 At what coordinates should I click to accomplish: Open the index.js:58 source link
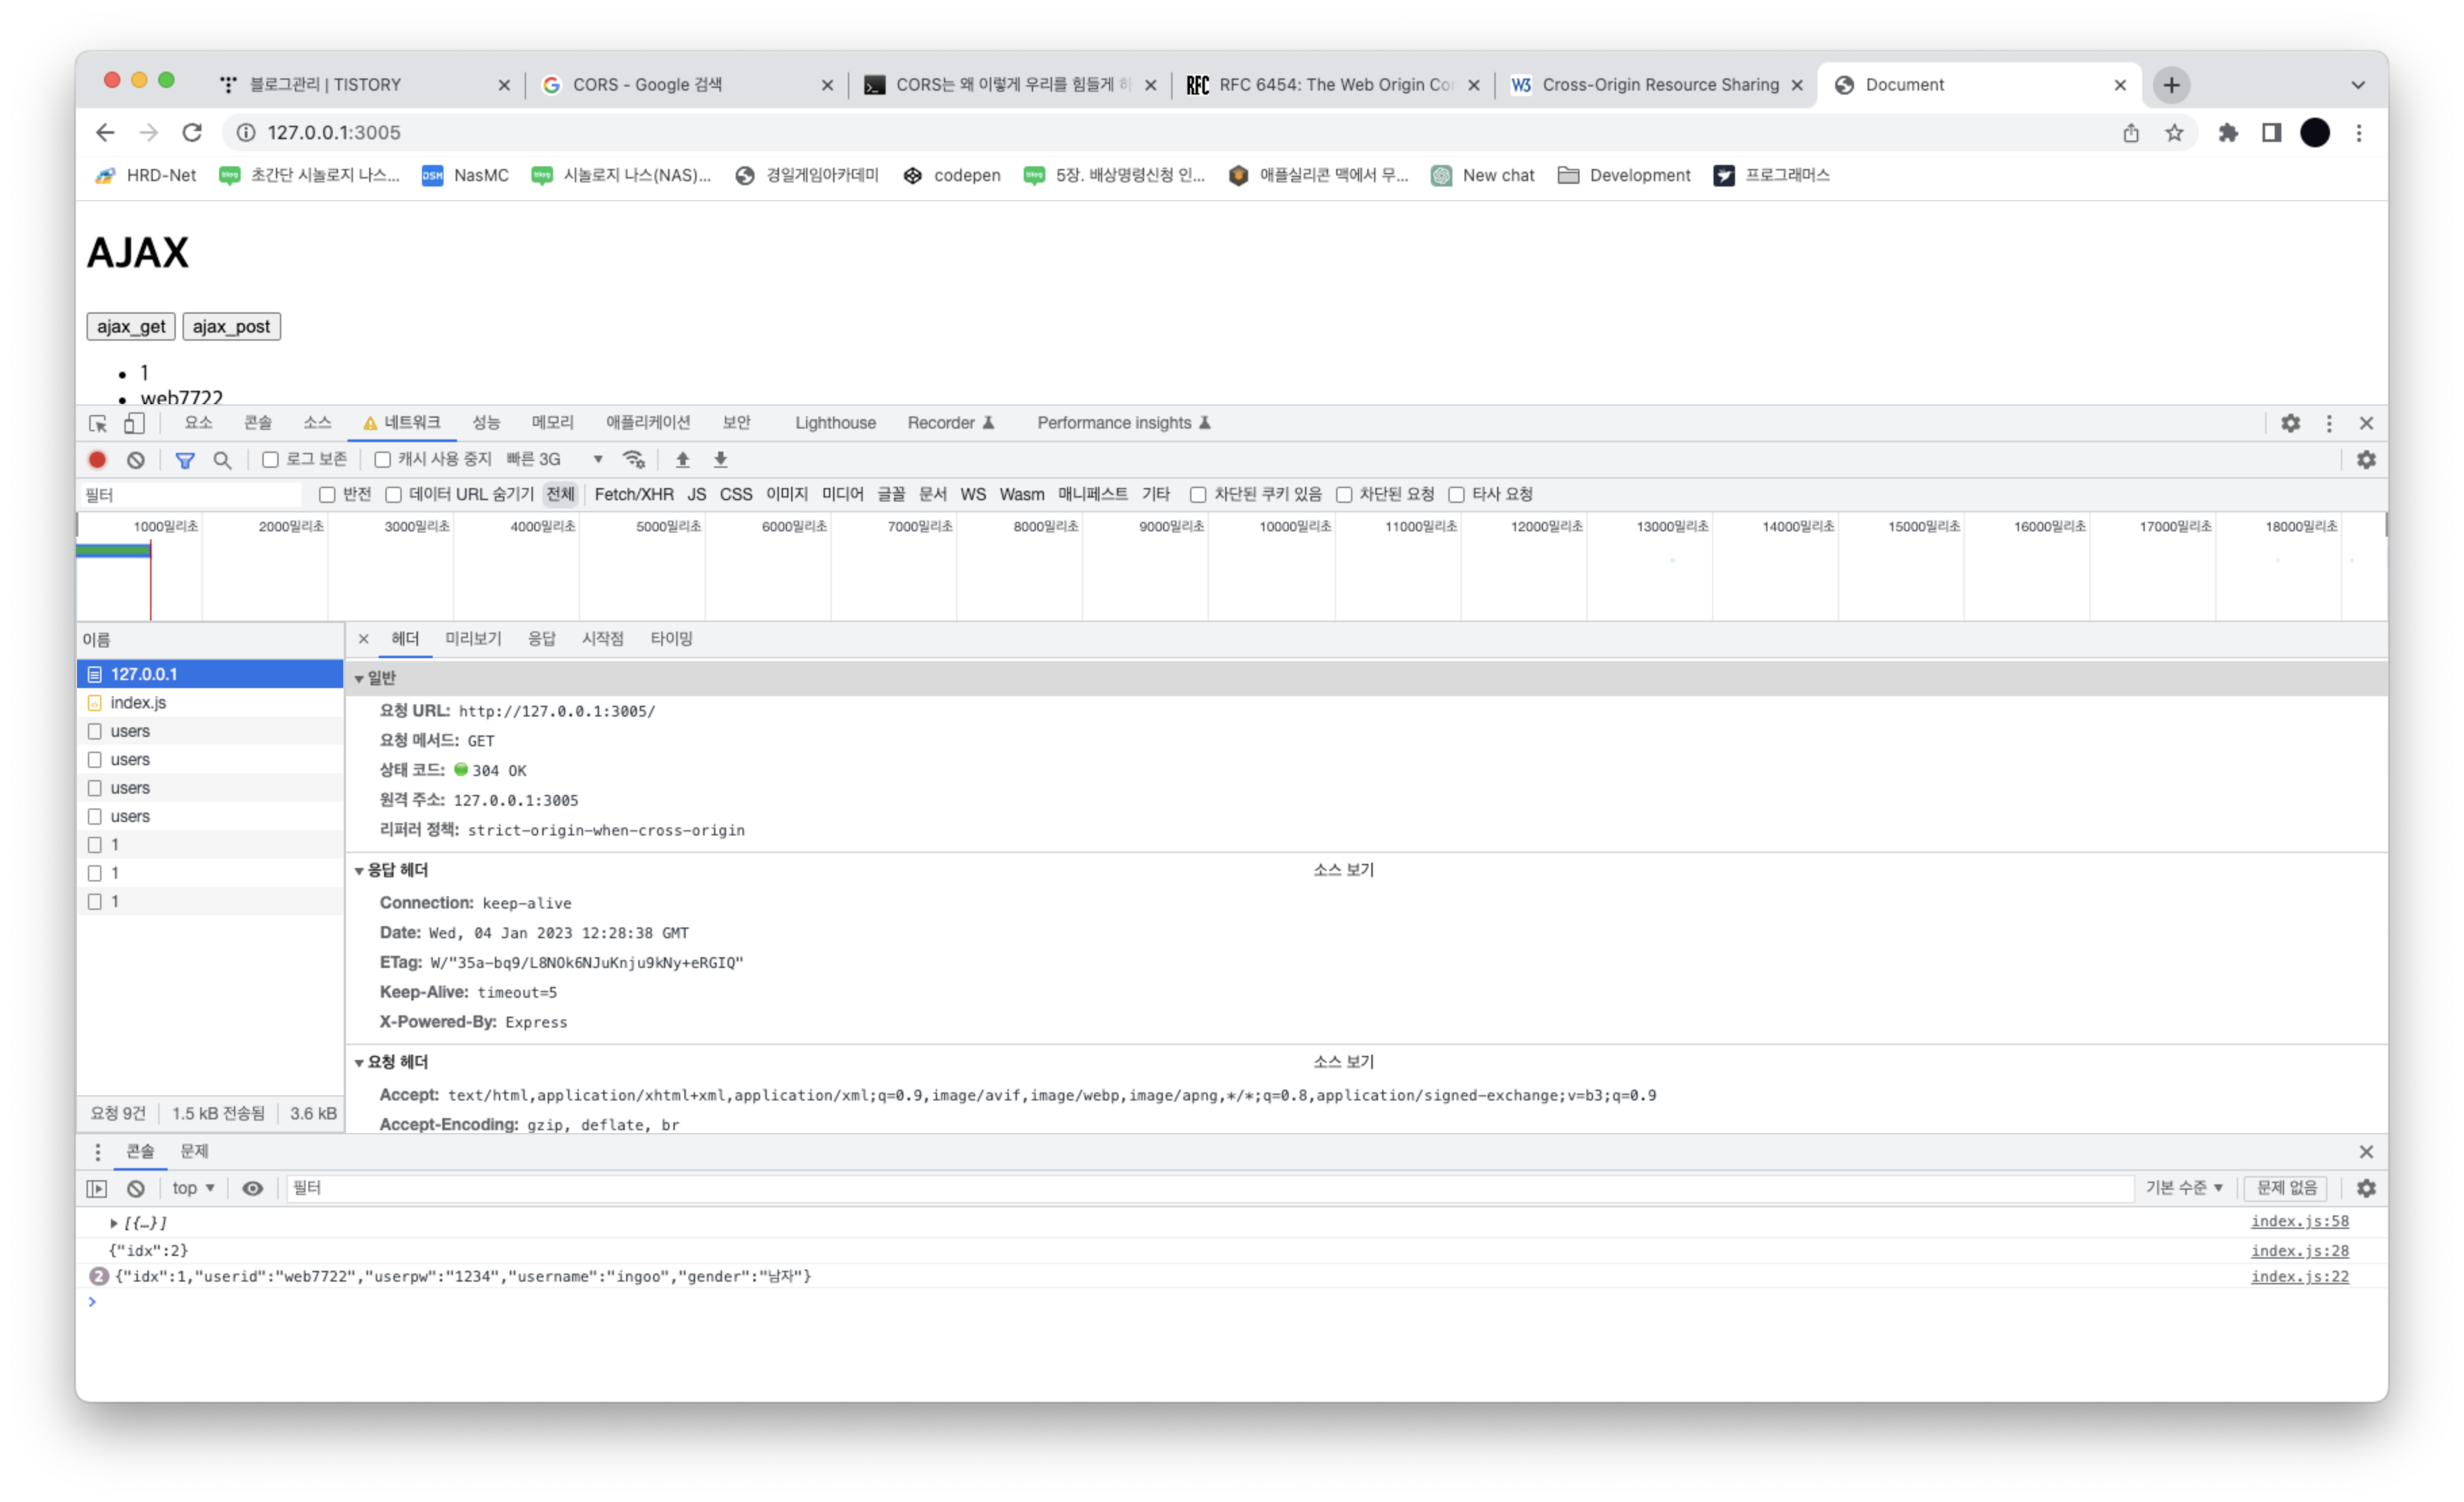coord(2299,1221)
